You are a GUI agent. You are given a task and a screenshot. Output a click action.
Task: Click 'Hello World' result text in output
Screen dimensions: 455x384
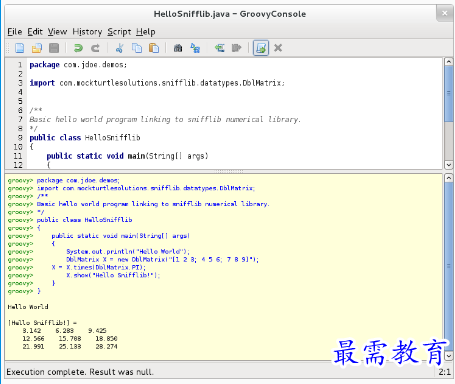[28, 307]
